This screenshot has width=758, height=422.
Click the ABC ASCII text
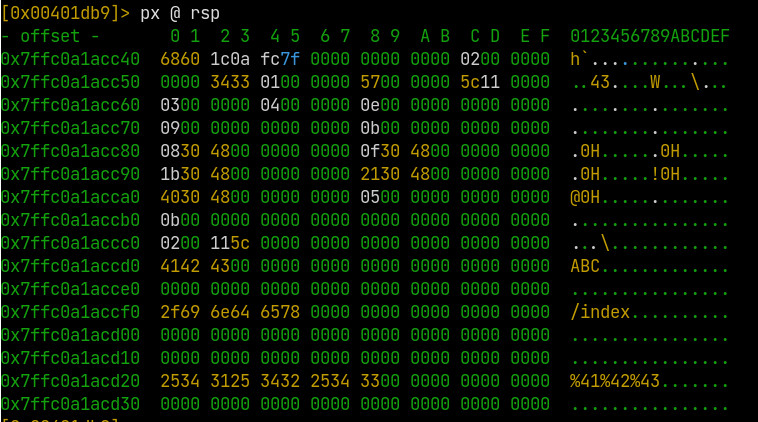click(x=585, y=266)
